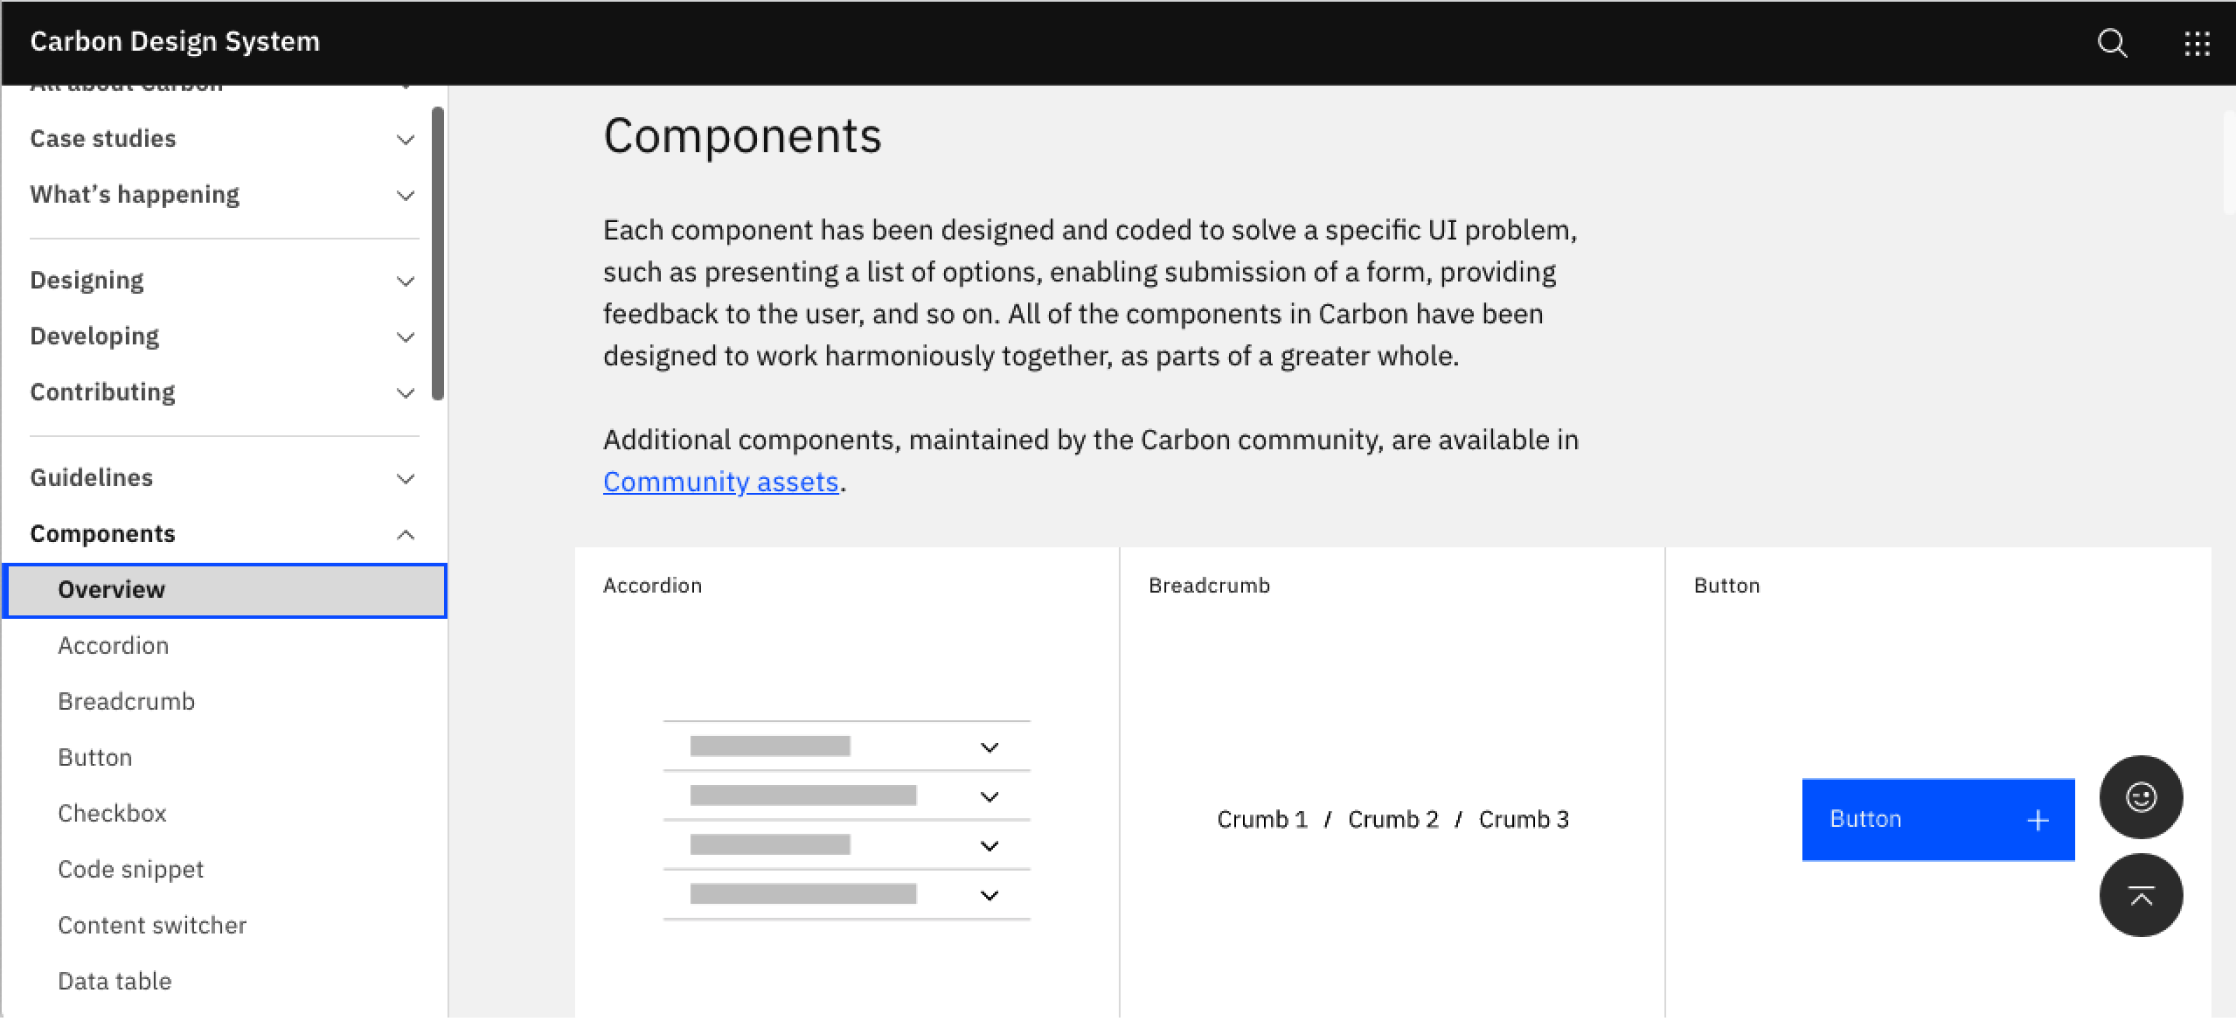Viewport: 2236px width, 1018px height.
Task: Expand the Developing section chevron
Action: 405,337
